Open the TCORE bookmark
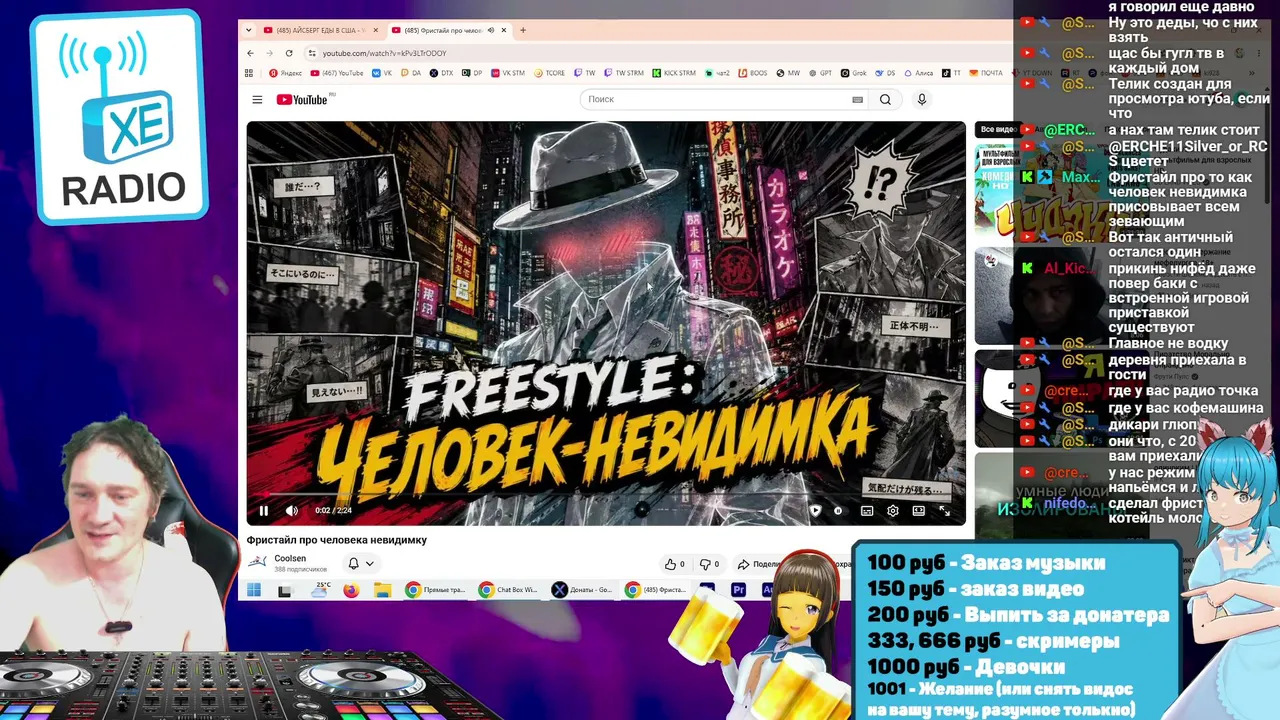 [550, 73]
